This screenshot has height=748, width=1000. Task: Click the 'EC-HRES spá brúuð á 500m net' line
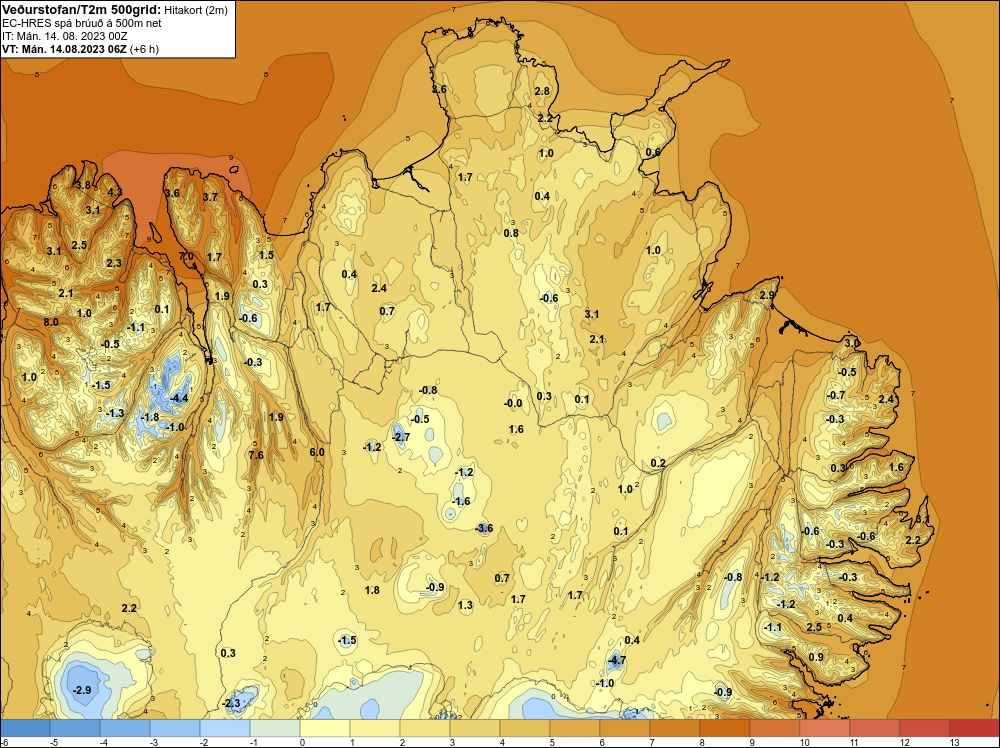point(82,24)
